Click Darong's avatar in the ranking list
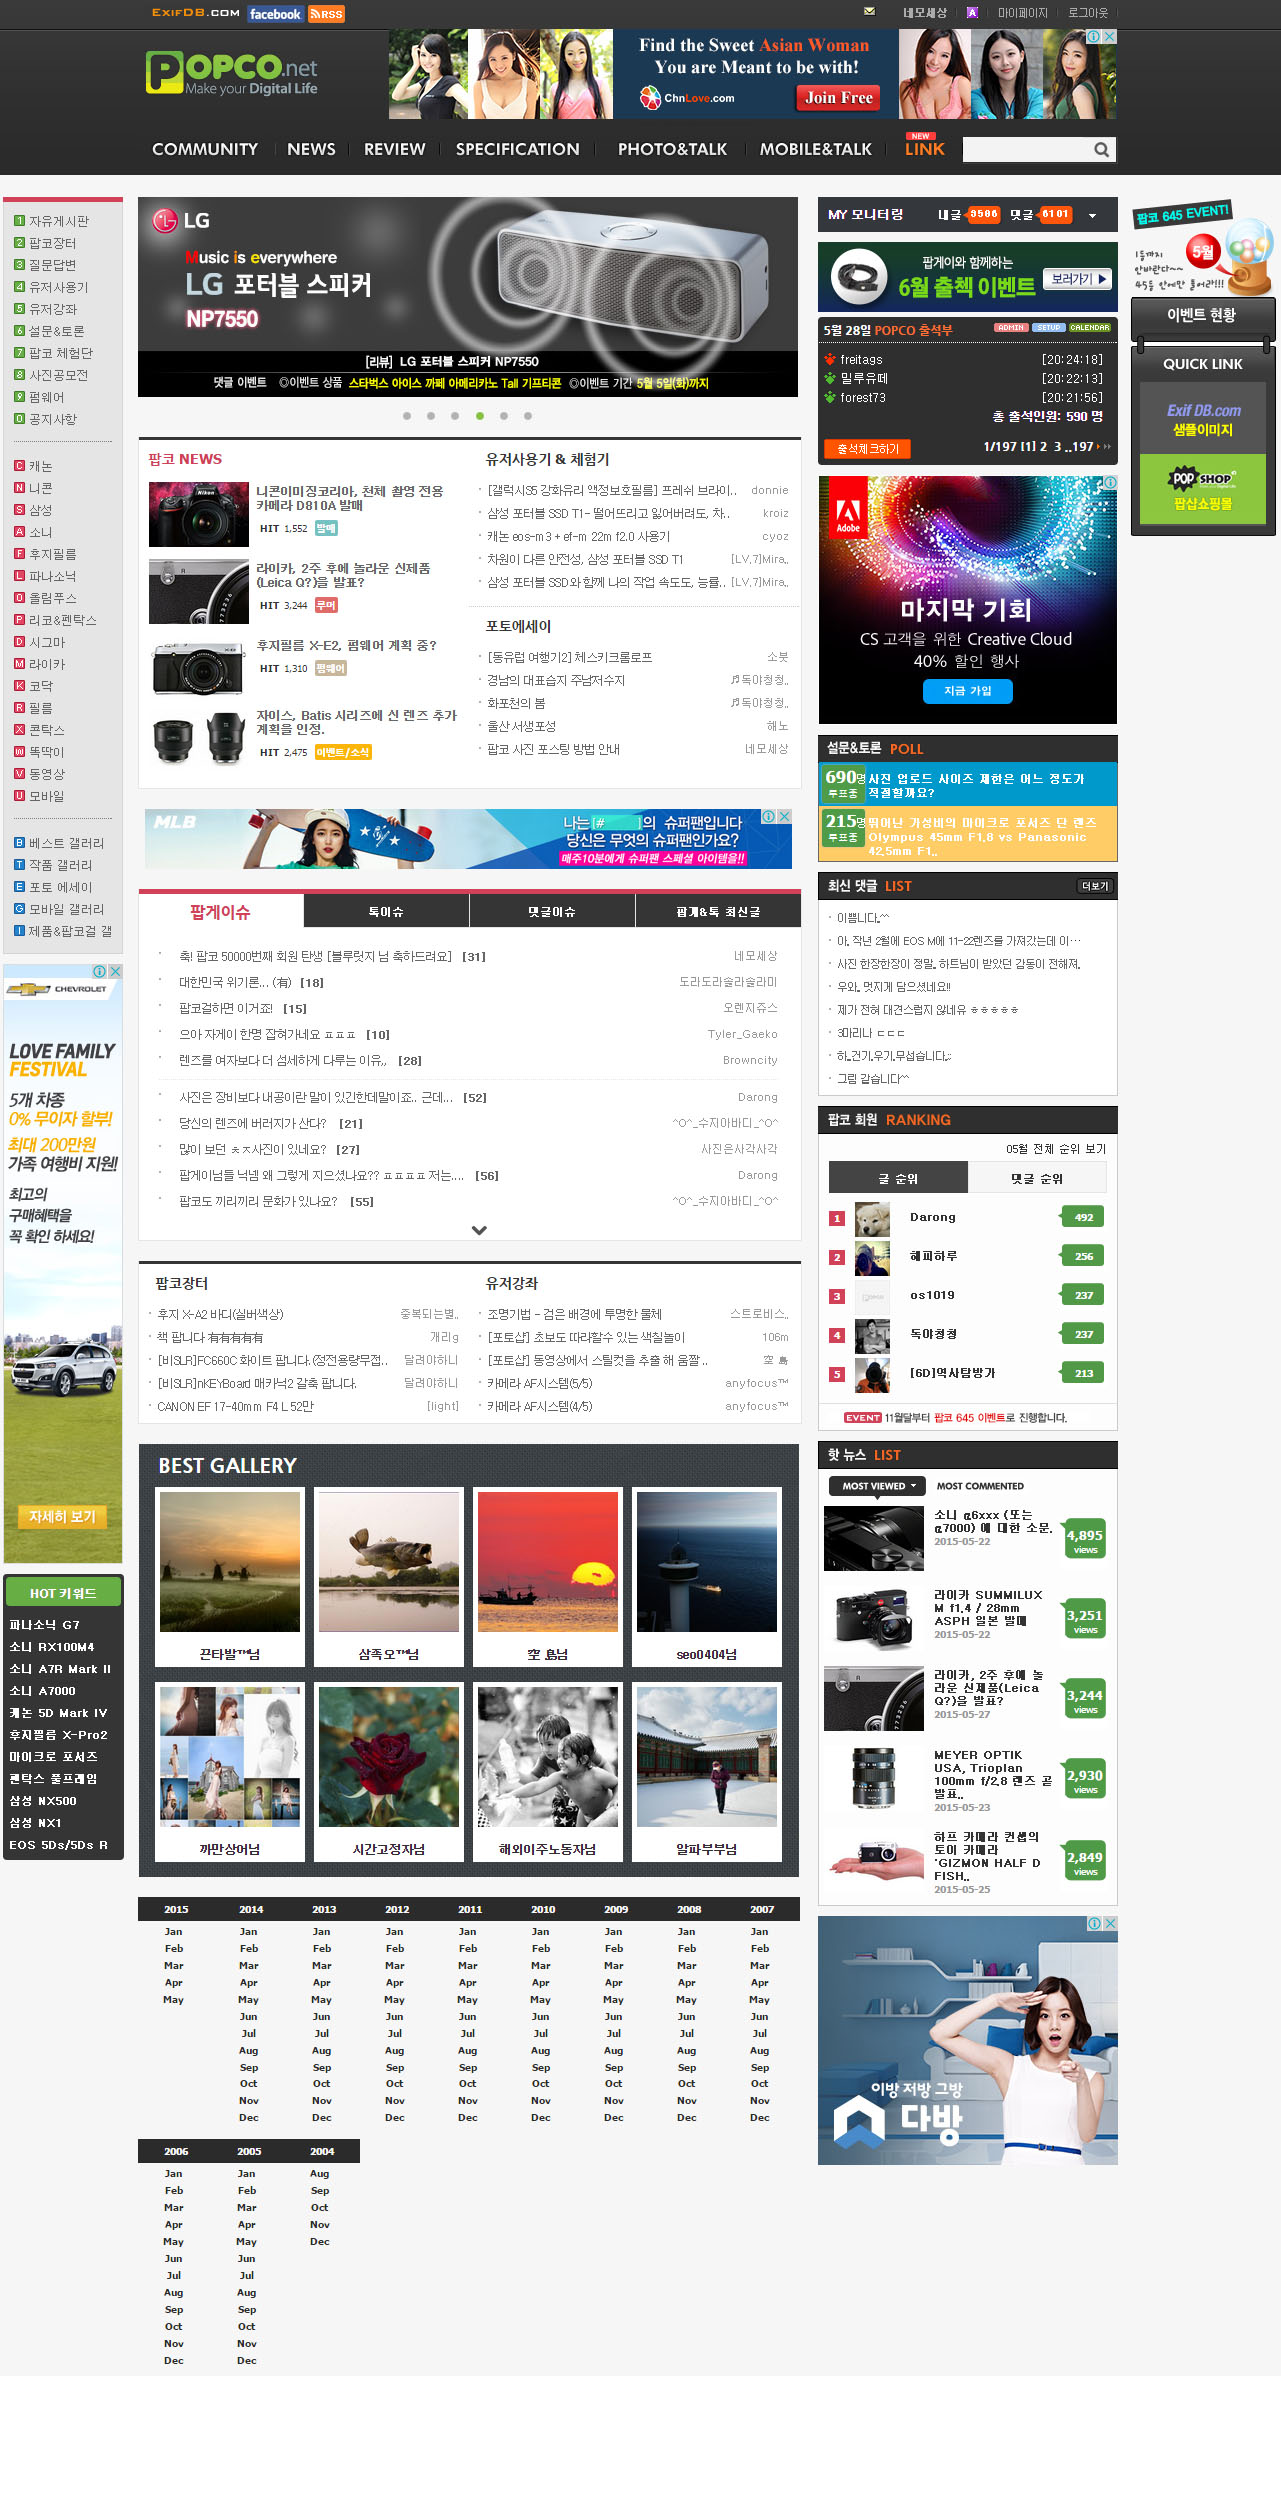1281x2500 pixels. tap(872, 1218)
